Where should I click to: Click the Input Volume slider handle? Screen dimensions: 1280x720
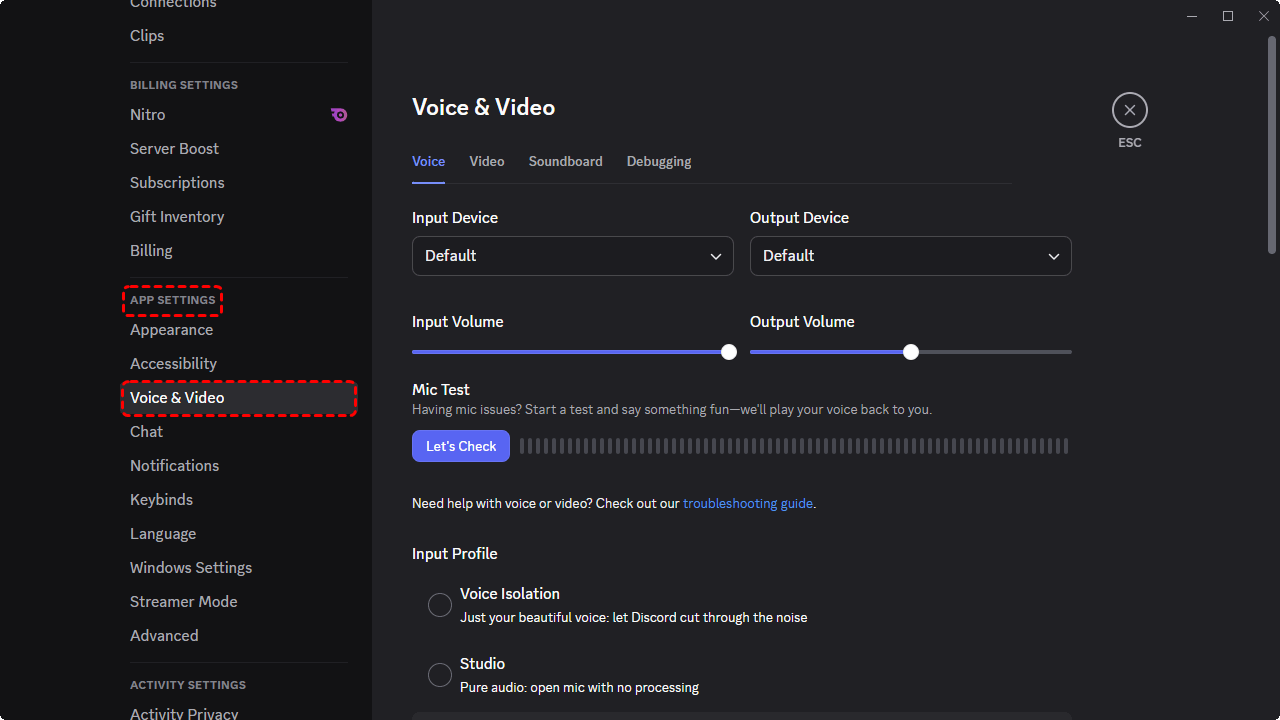(729, 352)
